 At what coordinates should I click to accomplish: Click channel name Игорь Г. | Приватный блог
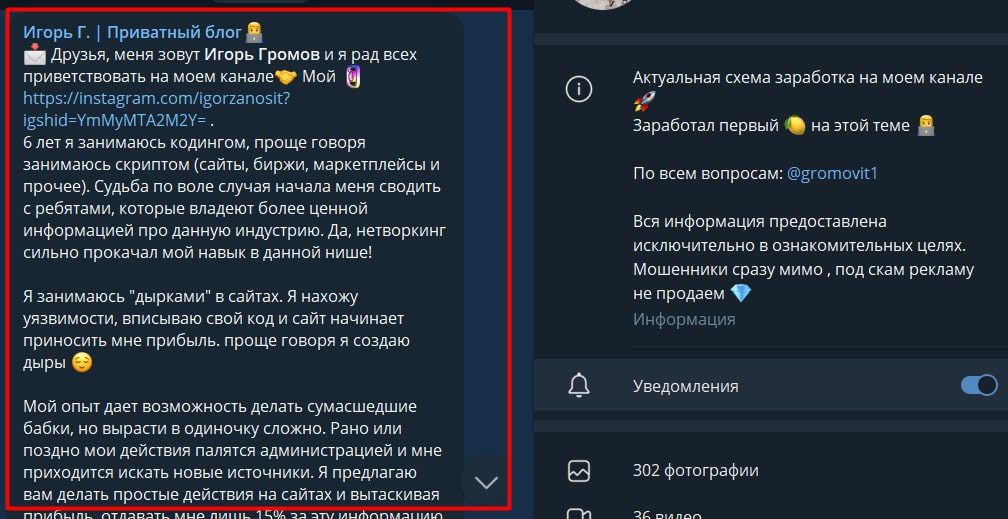[x=132, y=32]
